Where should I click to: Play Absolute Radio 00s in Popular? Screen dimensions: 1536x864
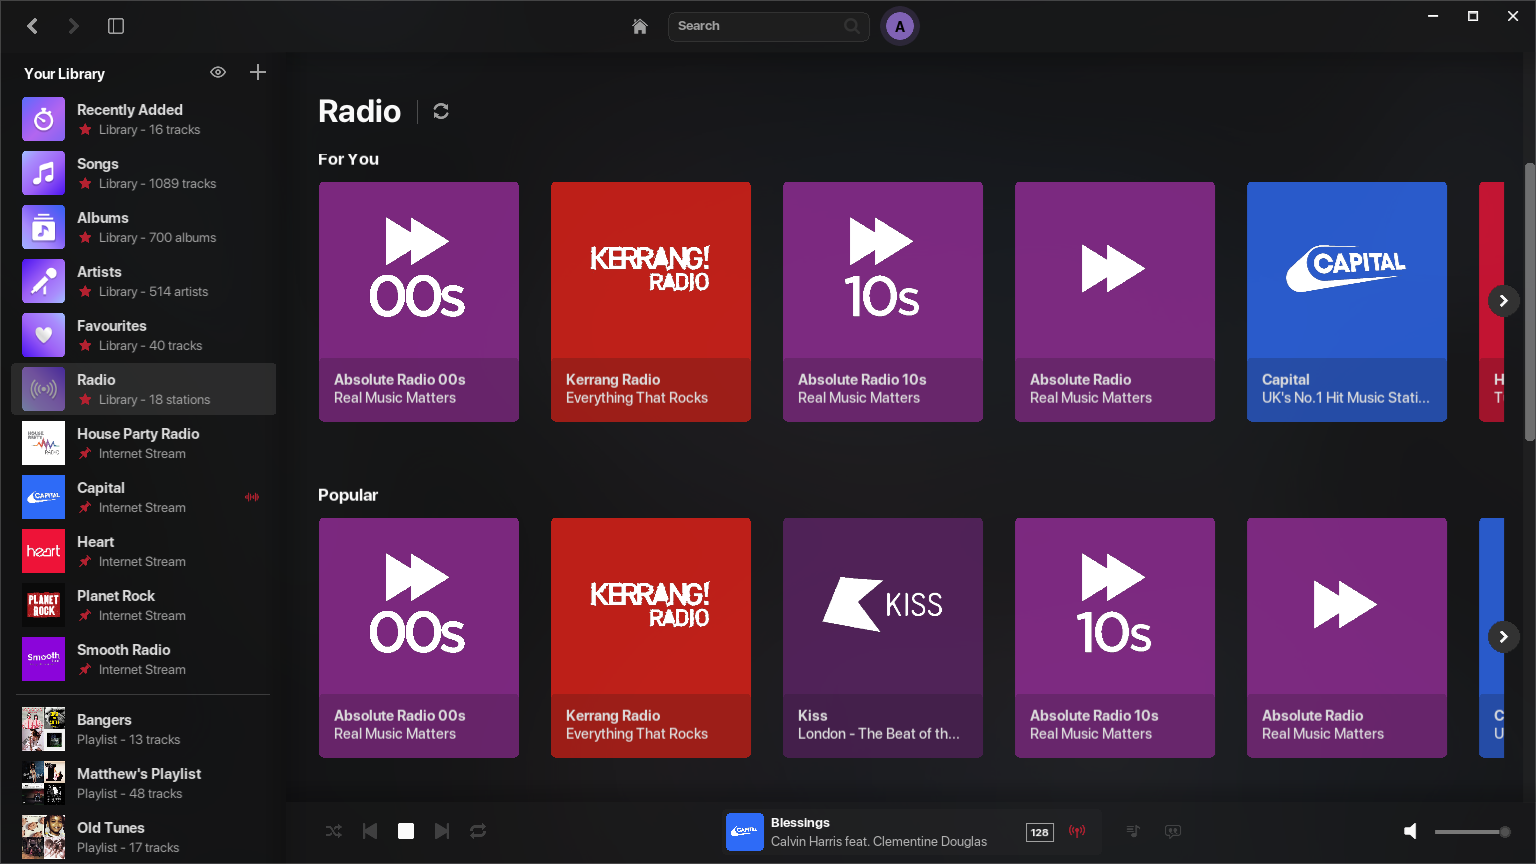pos(419,638)
